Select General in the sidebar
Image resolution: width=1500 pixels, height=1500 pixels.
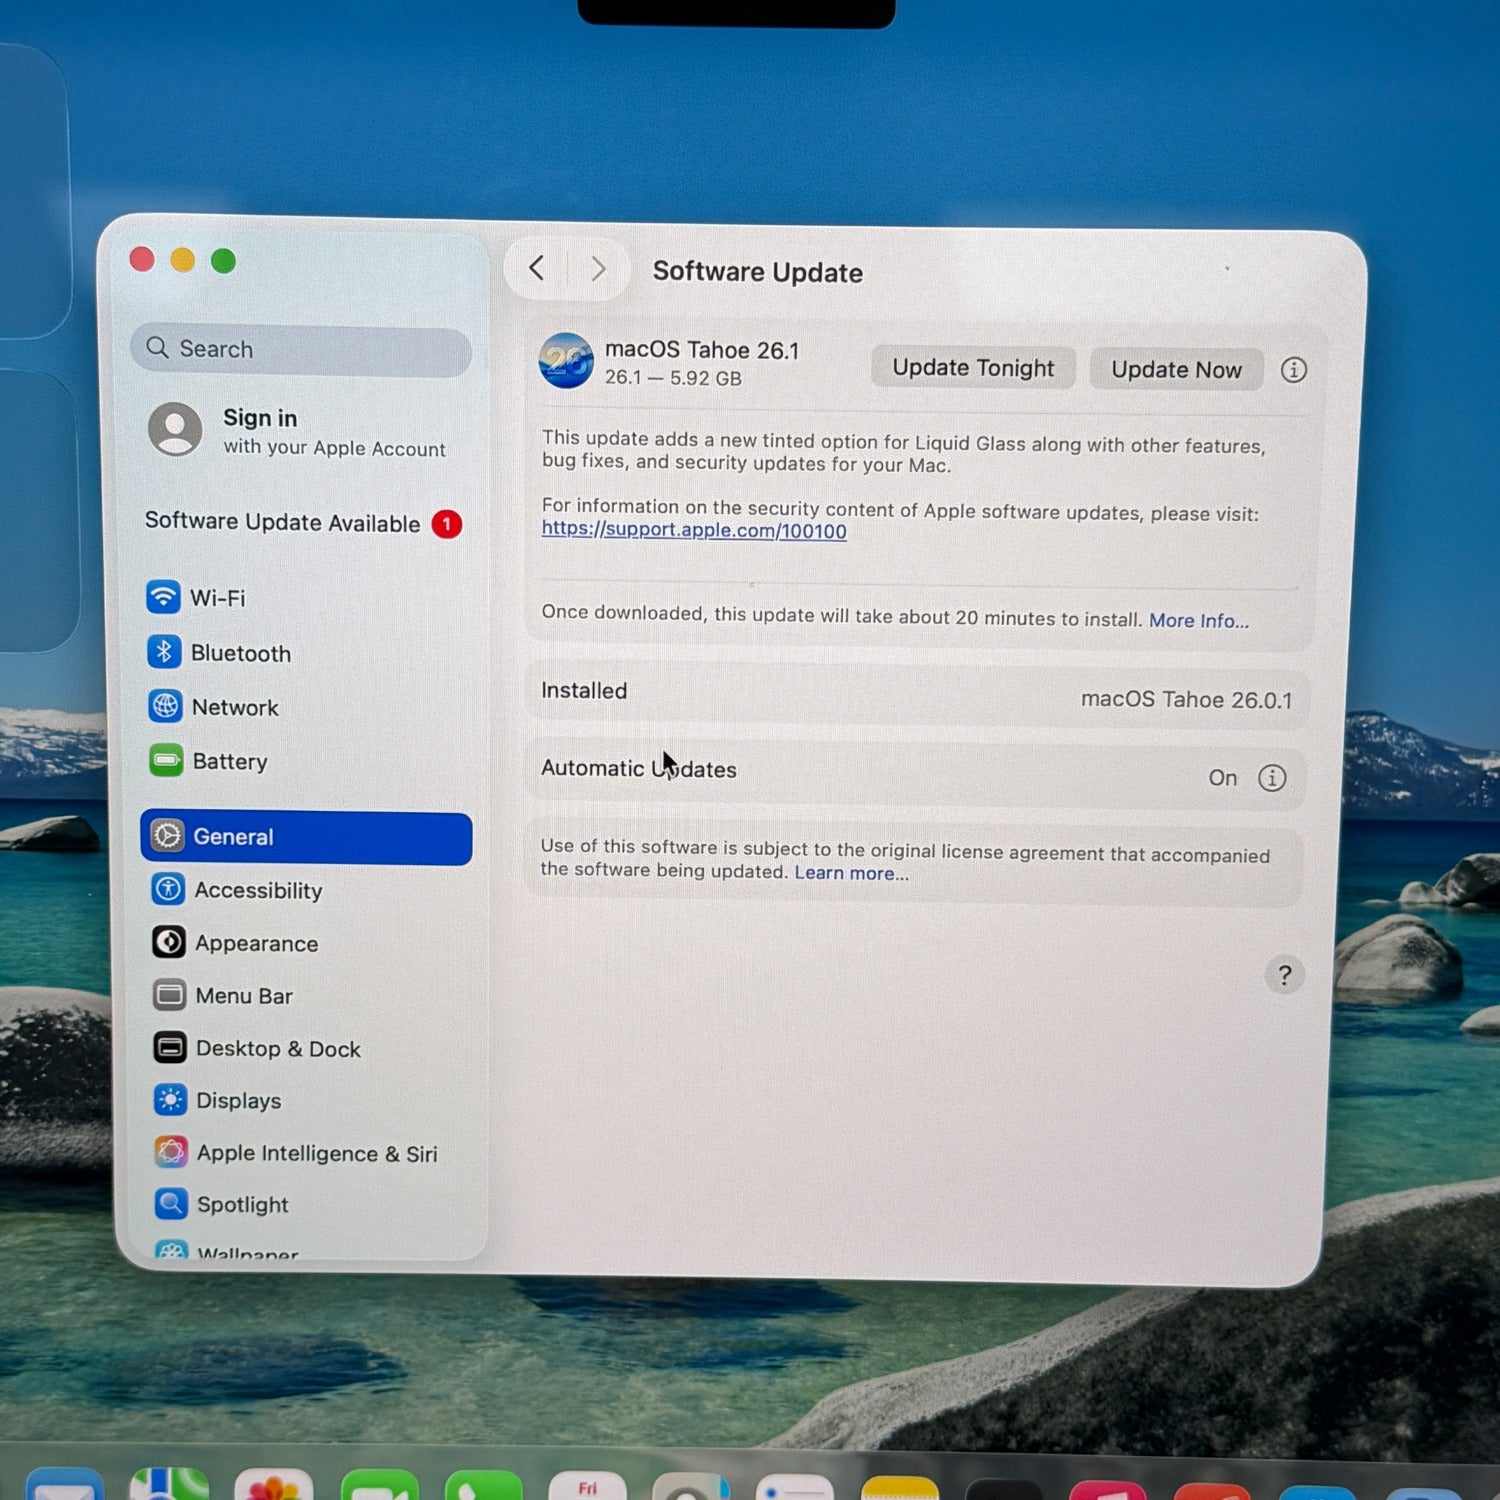click(x=306, y=837)
